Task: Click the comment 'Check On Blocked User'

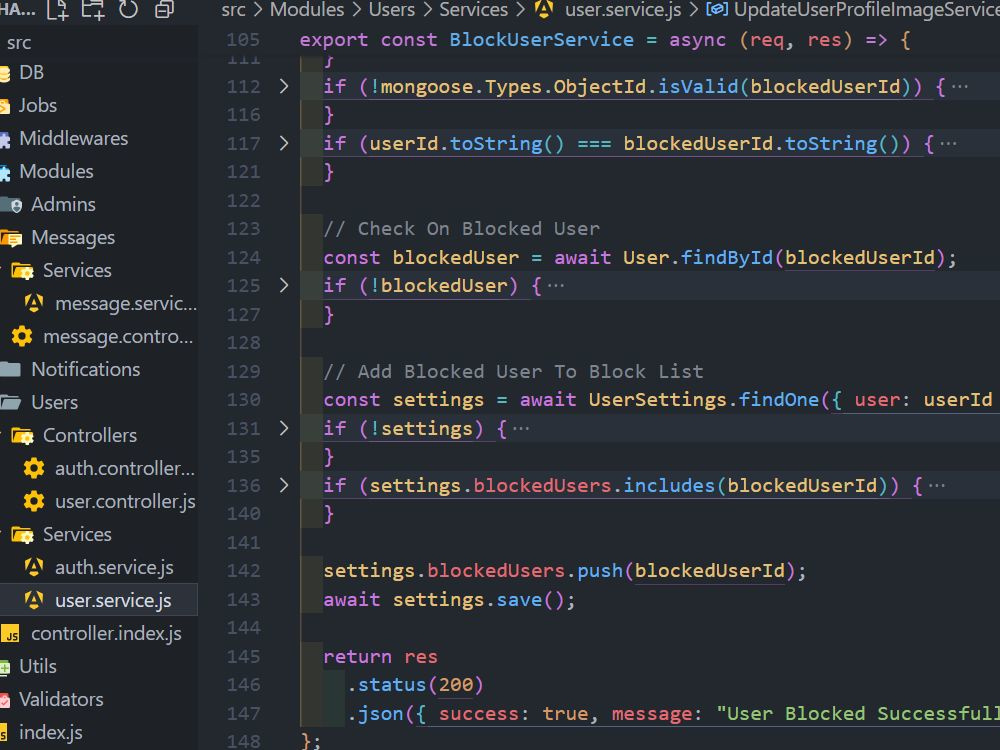Action: 462,229
